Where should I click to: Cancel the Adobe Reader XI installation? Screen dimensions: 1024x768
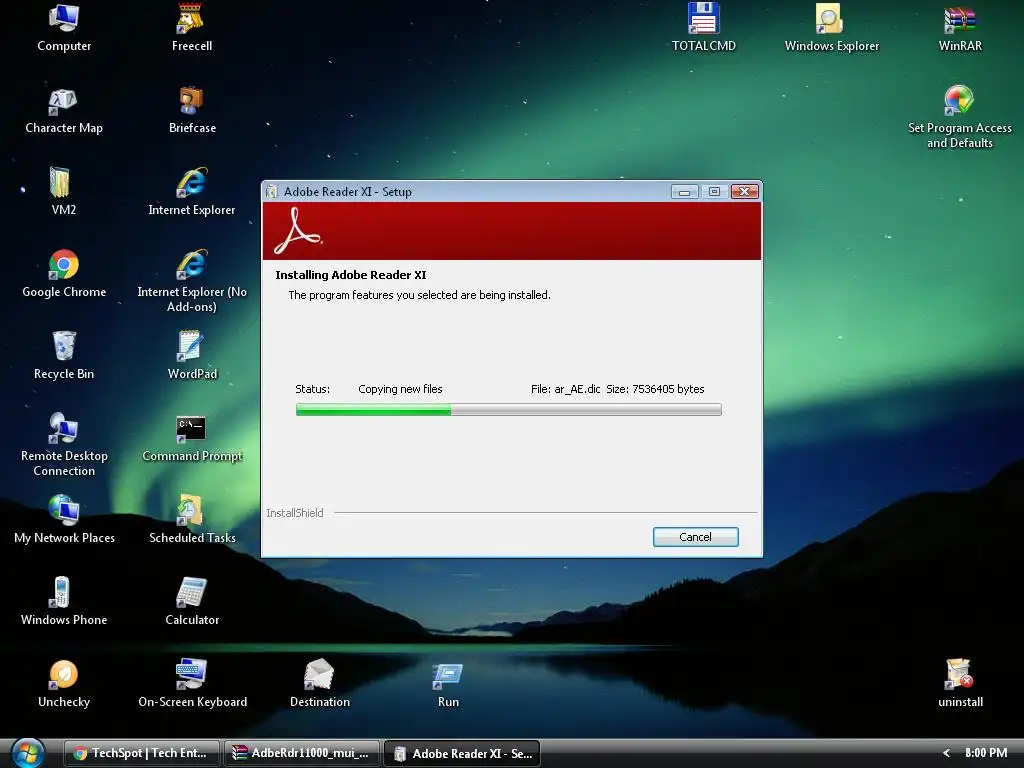(x=696, y=537)
